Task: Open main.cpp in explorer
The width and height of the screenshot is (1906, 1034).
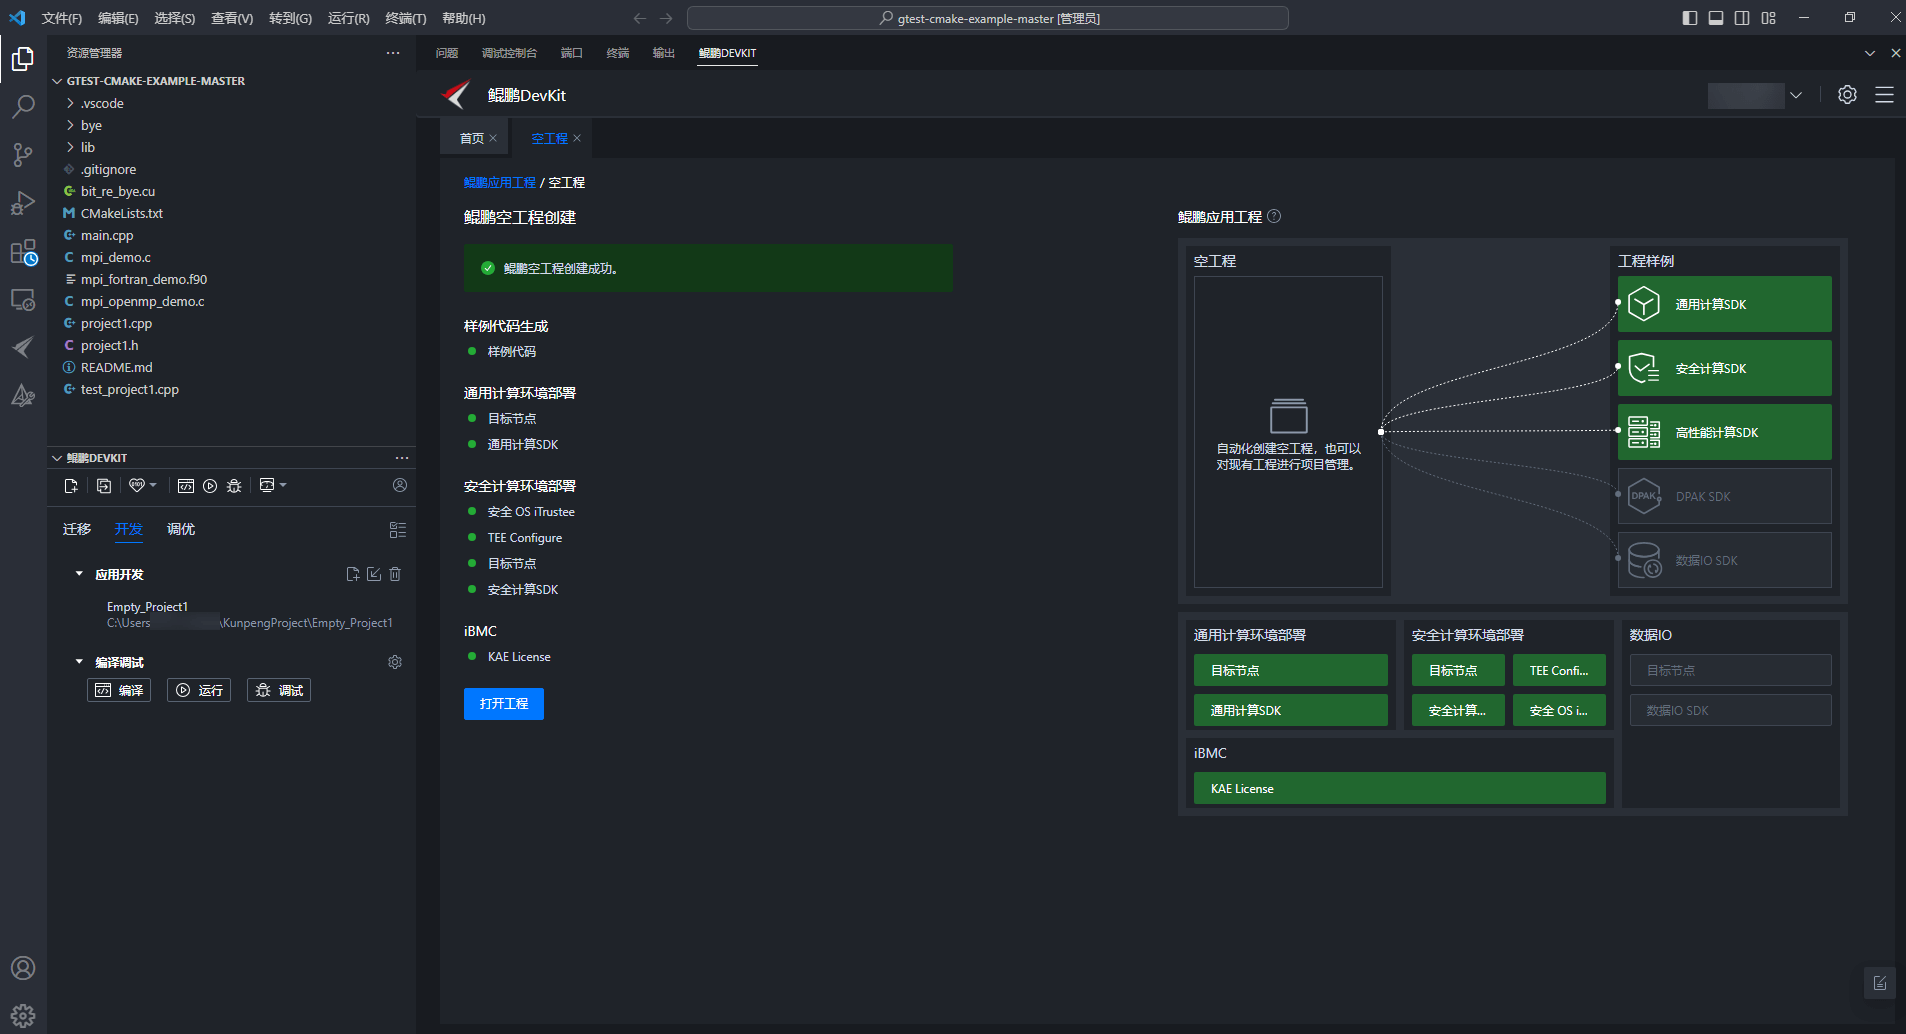Action: [107, 235]
